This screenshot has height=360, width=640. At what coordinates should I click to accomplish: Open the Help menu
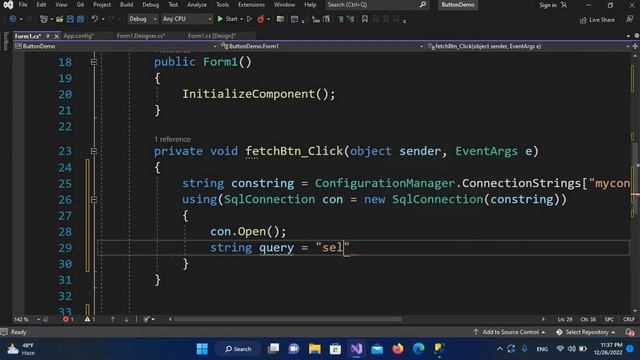coord(310,5)
